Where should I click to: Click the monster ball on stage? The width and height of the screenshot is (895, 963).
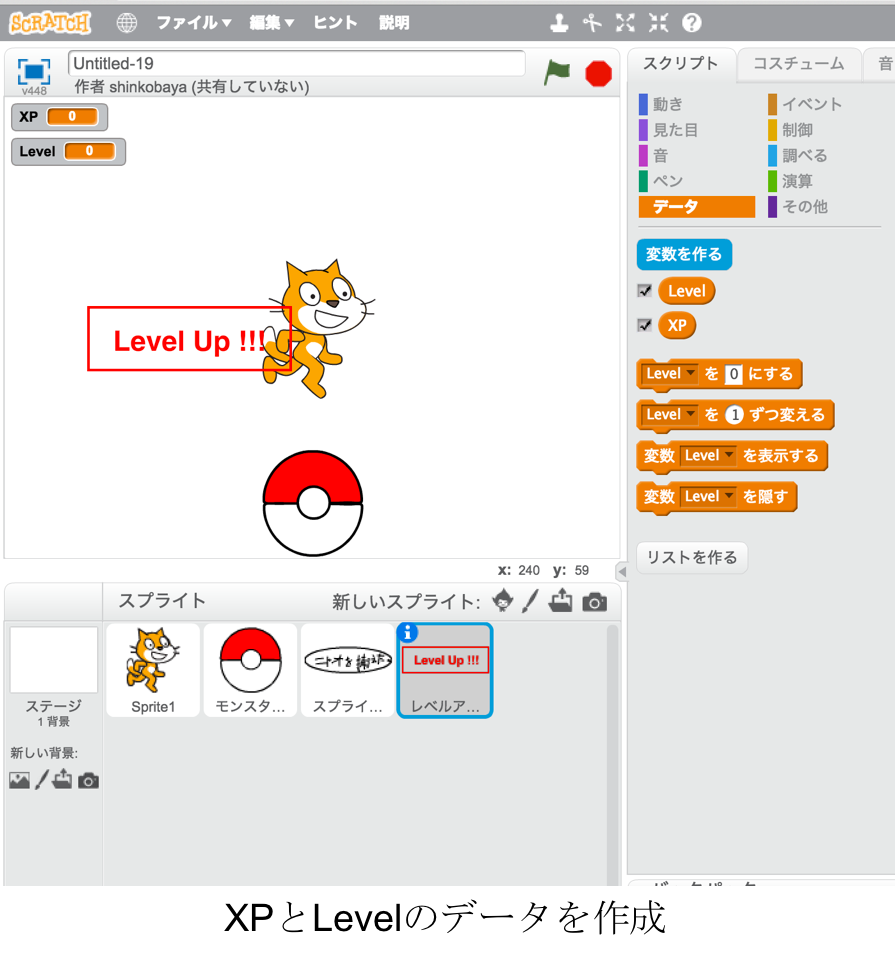[313, 503]
